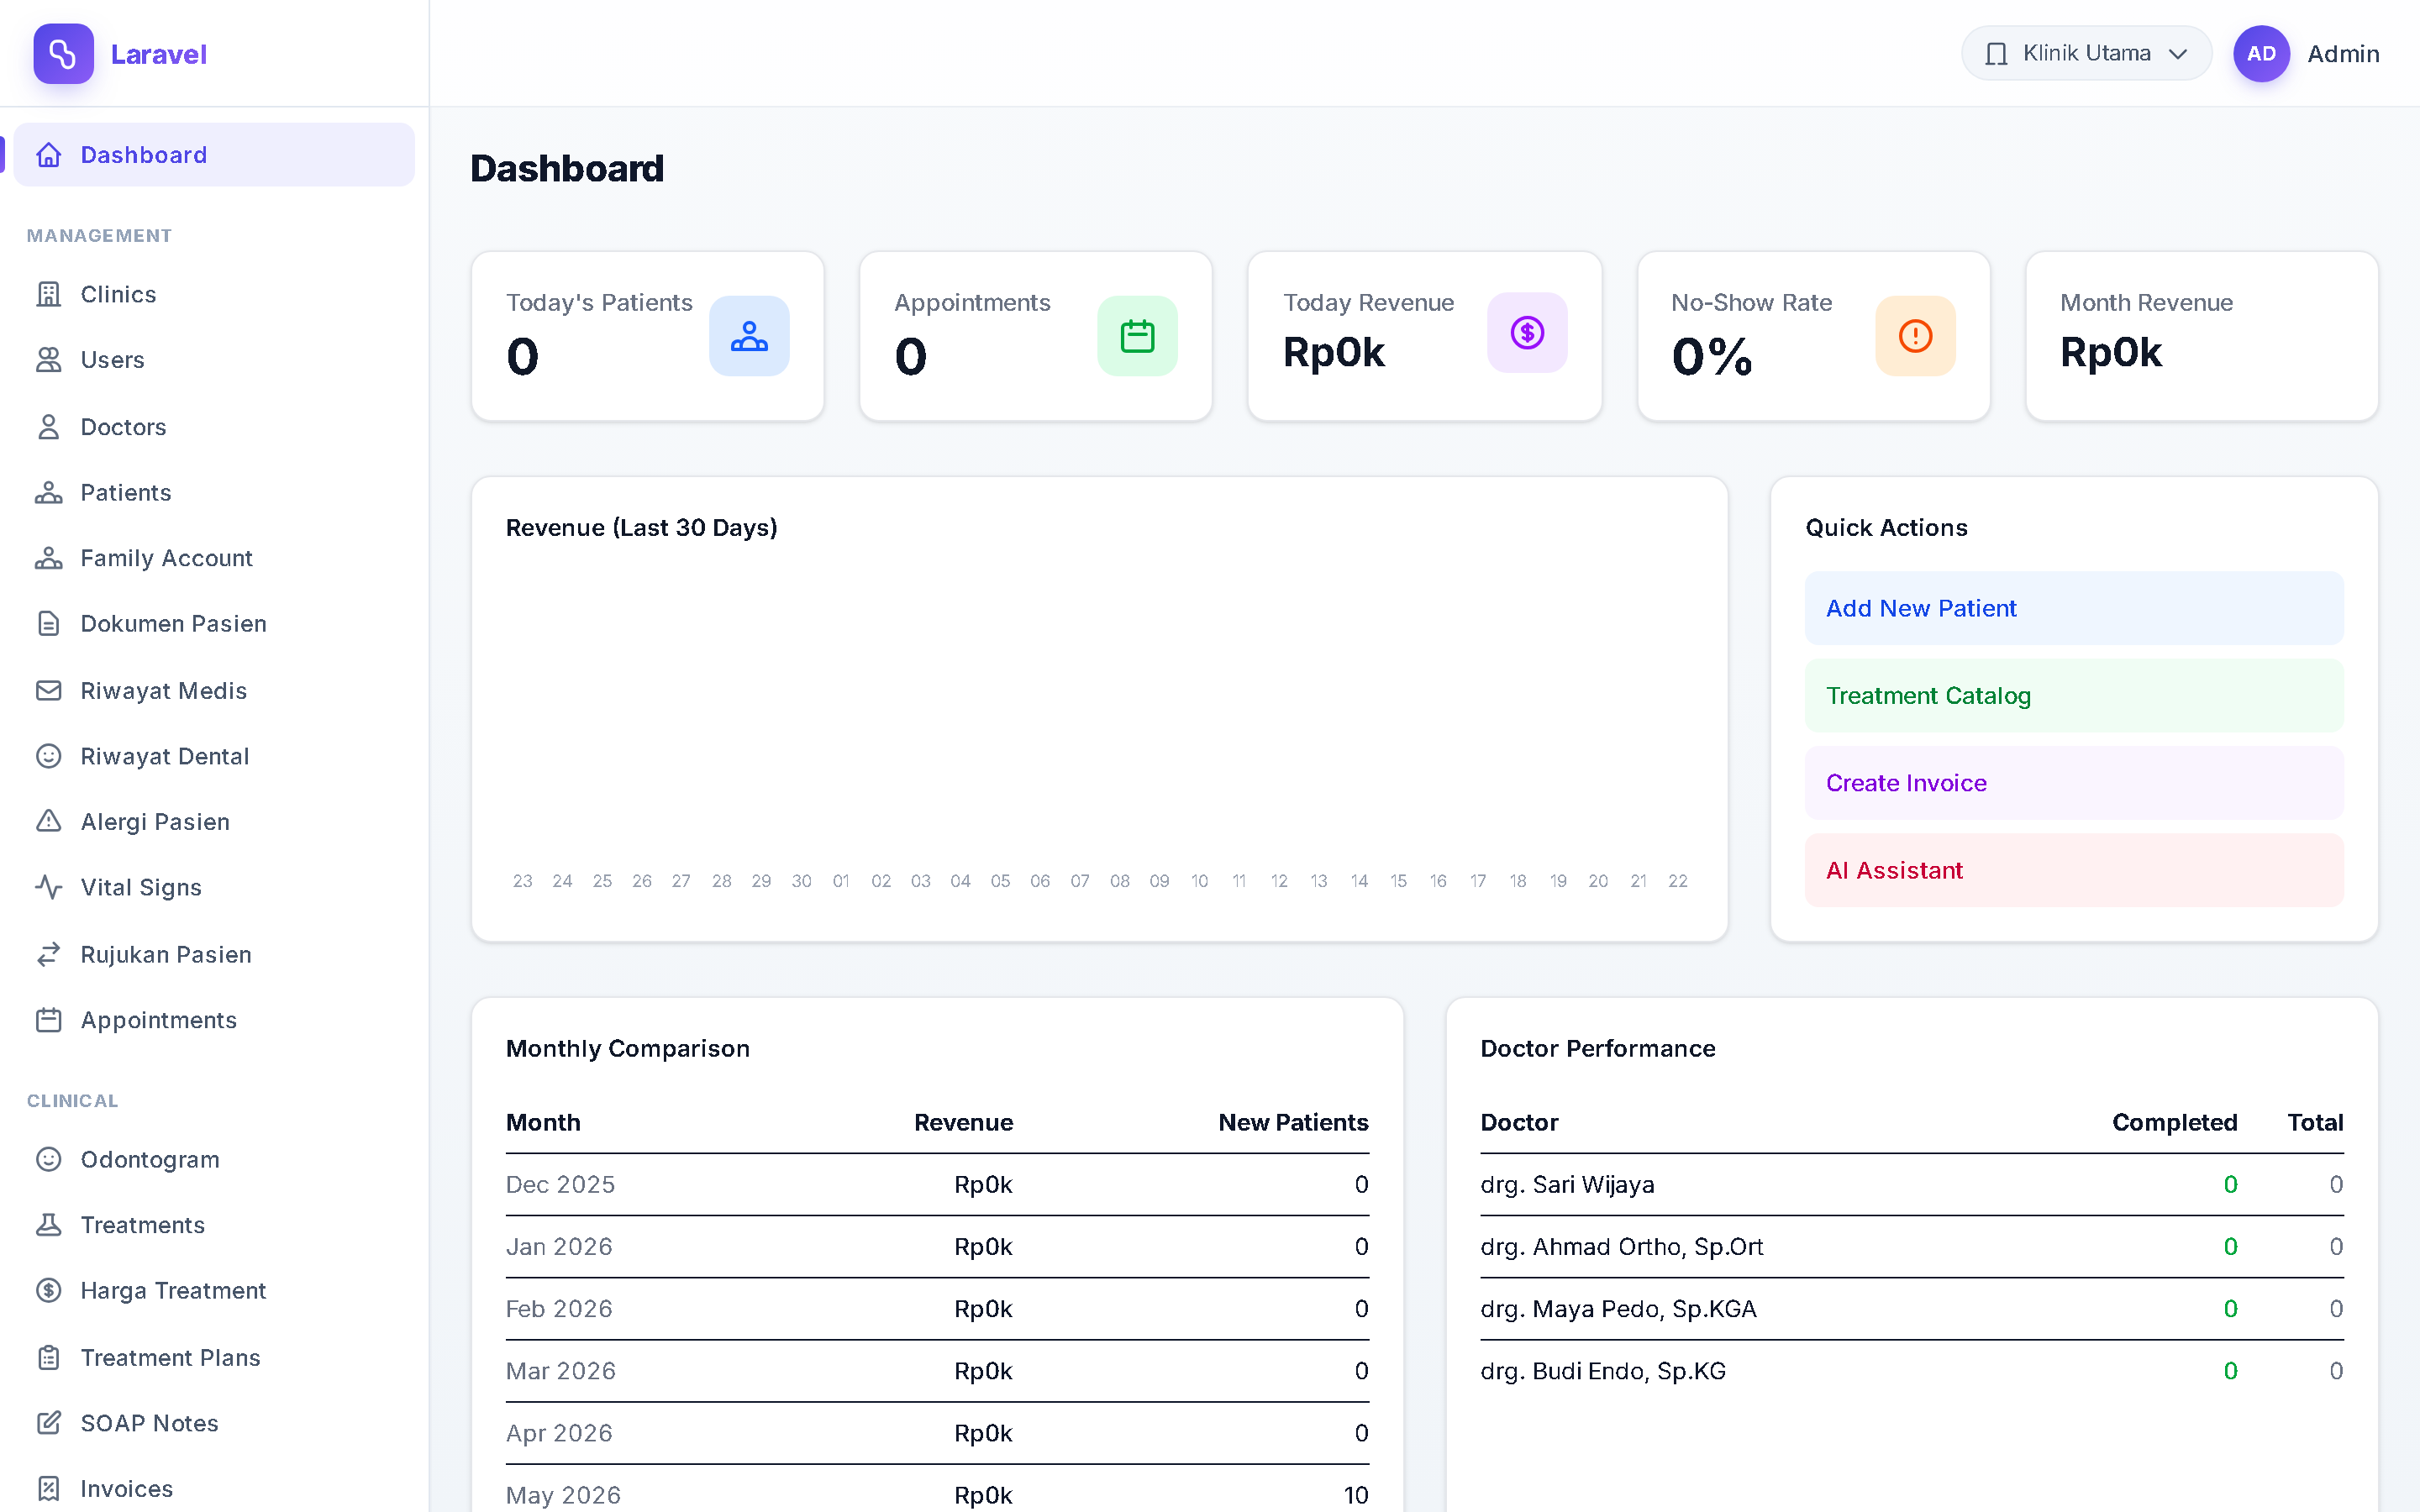
Task: Click chart axis label 01
Action: click(841, 881)
